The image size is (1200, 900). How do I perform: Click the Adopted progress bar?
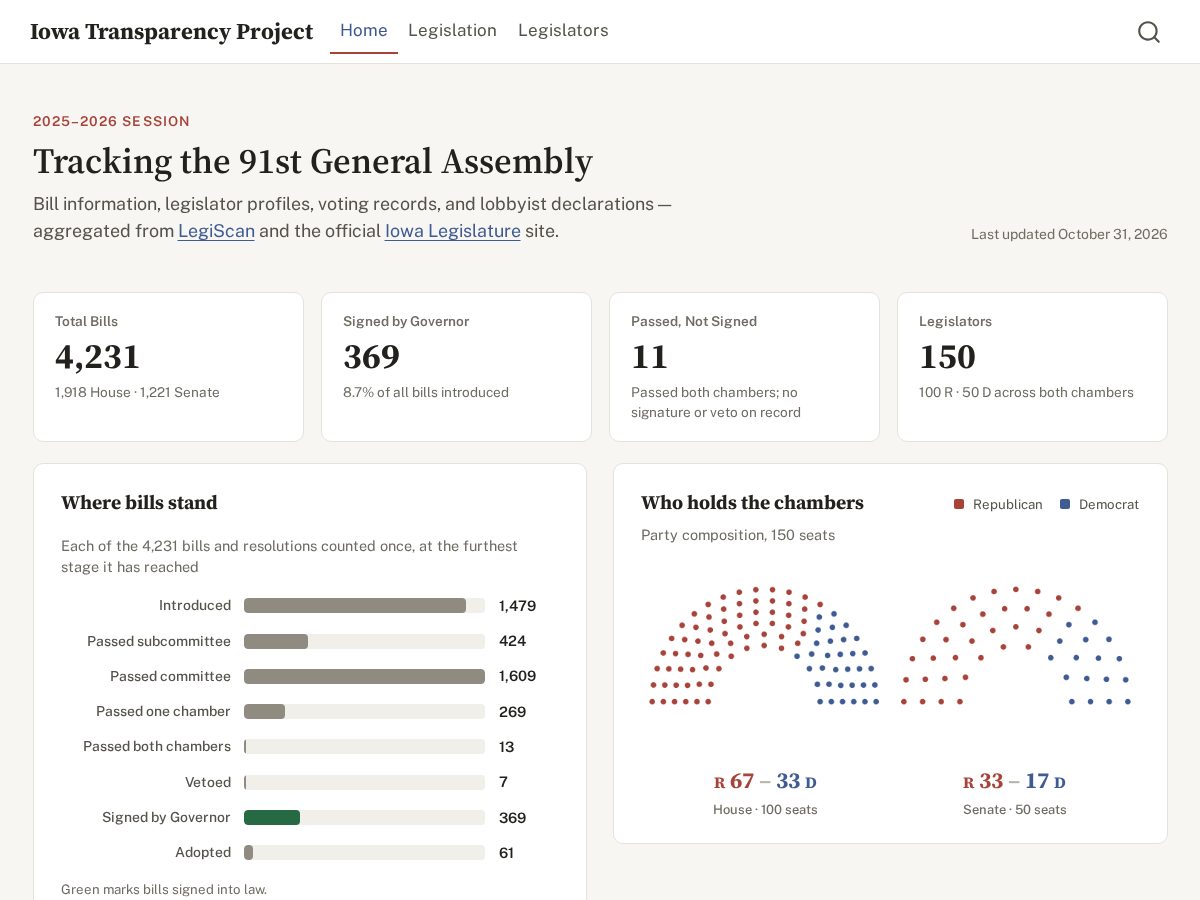364,853
